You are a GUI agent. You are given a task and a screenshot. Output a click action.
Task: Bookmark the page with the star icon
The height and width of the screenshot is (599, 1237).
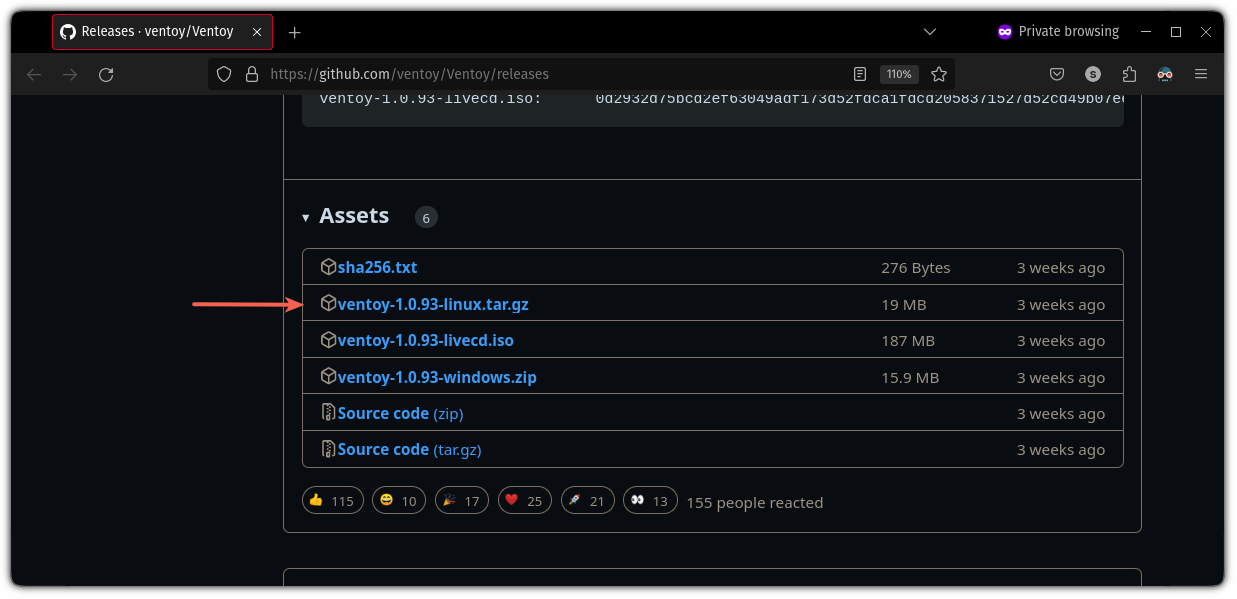tap(938, 73)
